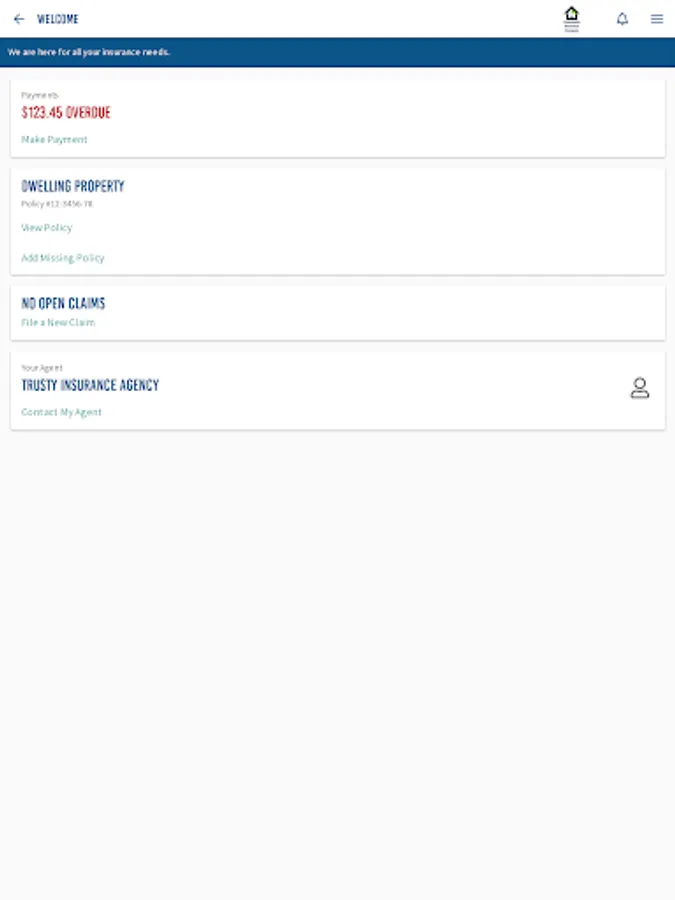Tap the back arrow icon
The width and height of the screenshot is (675, 900).
point(19,19)
